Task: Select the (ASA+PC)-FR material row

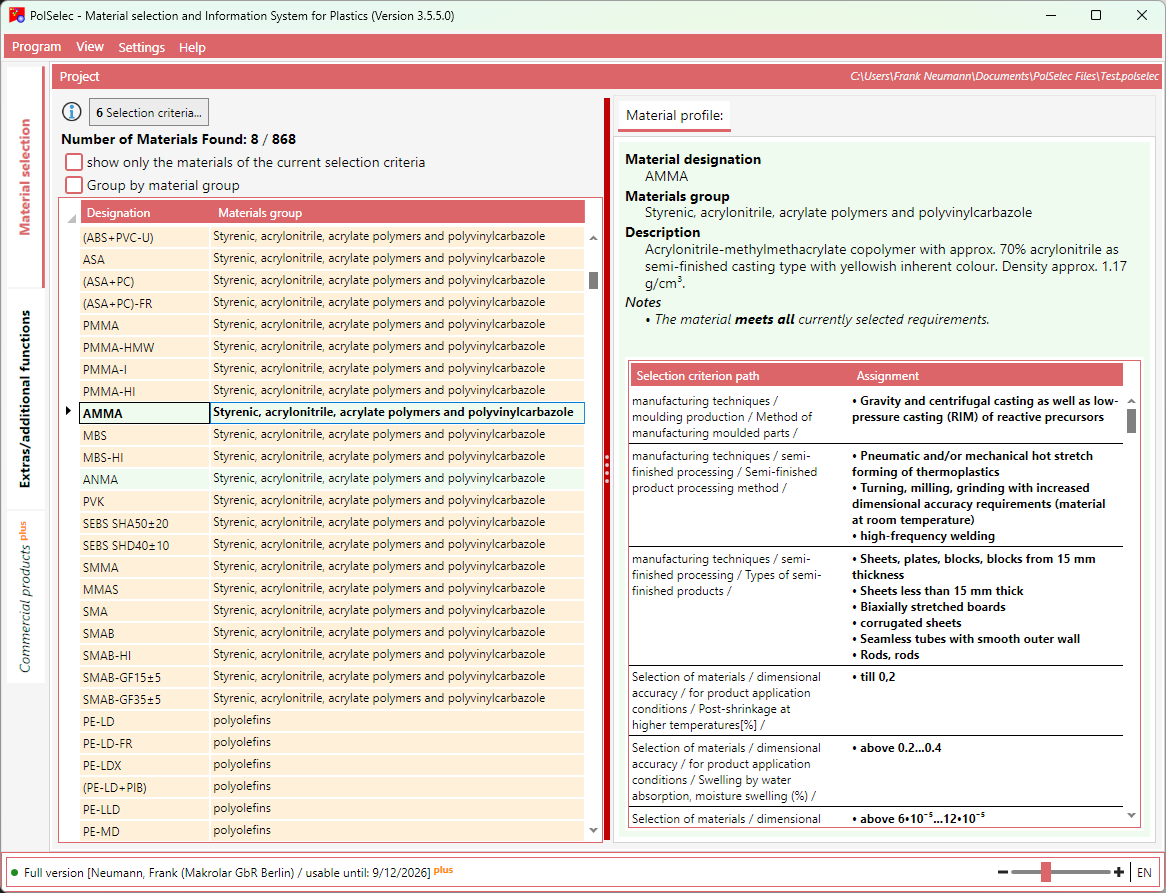Action: click(332, 303)
